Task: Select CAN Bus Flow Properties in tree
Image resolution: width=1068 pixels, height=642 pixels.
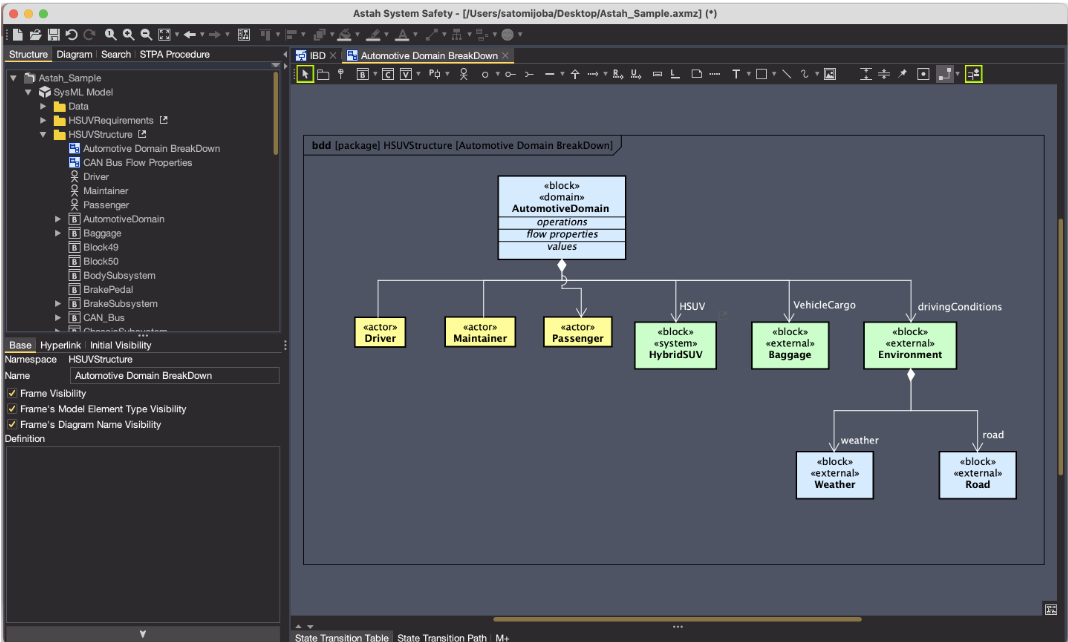Action: click(x=137, y=163)
